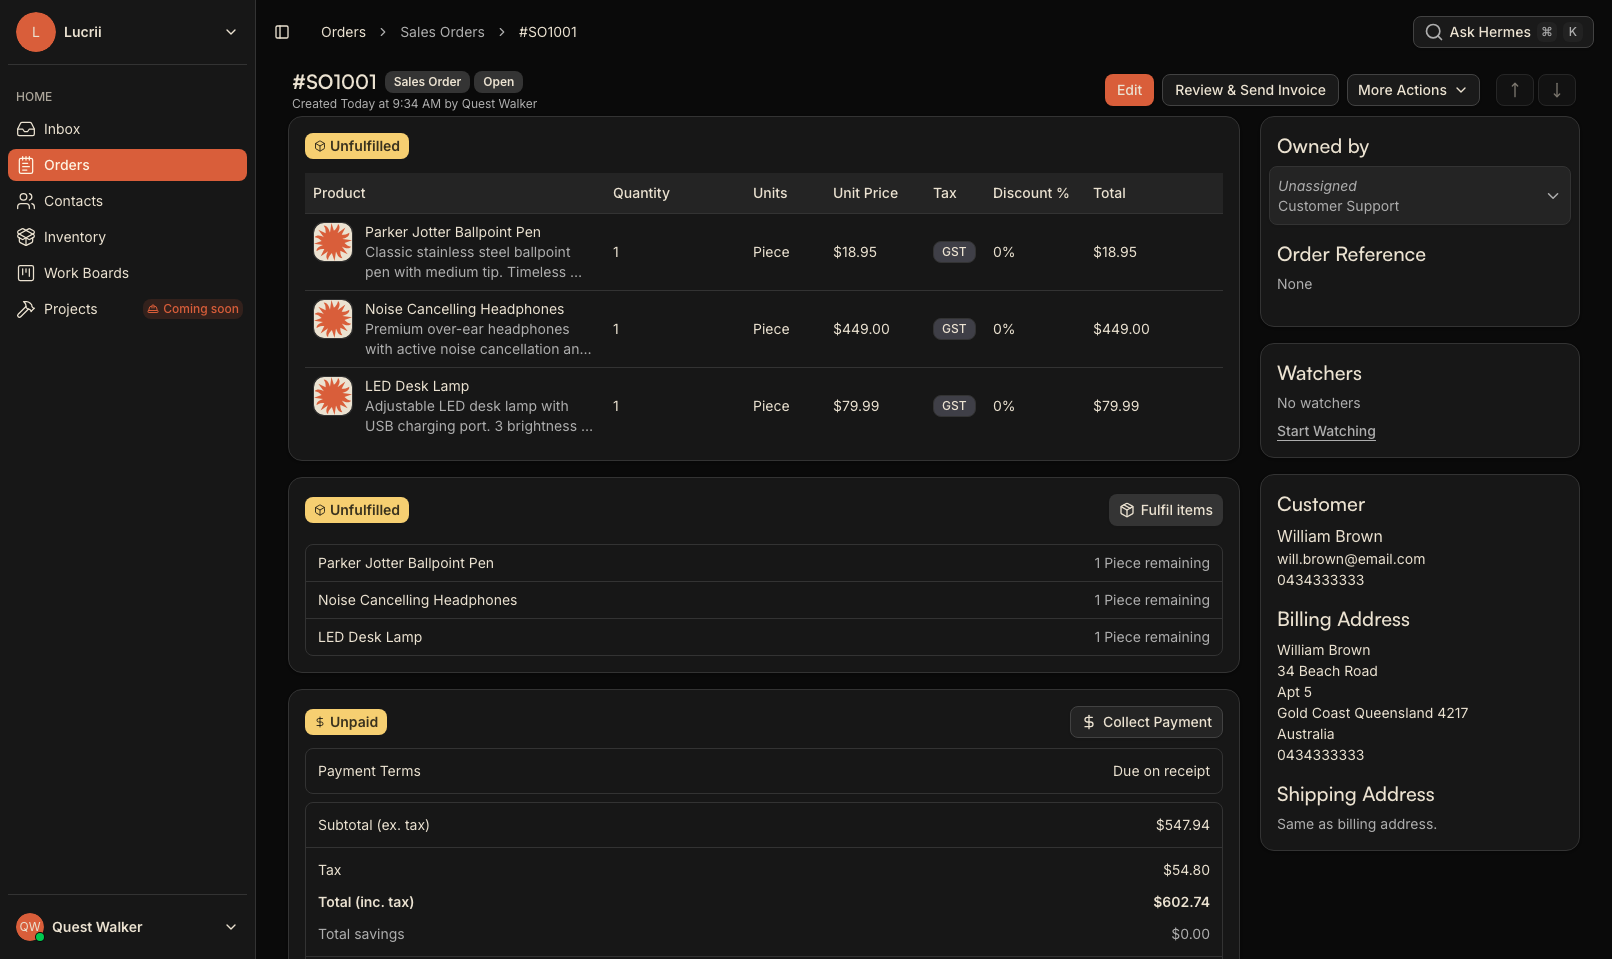Select Orders in the sidebar menu
The height and width of the screenshot is (959, 1612).
[x=127, y=165]
